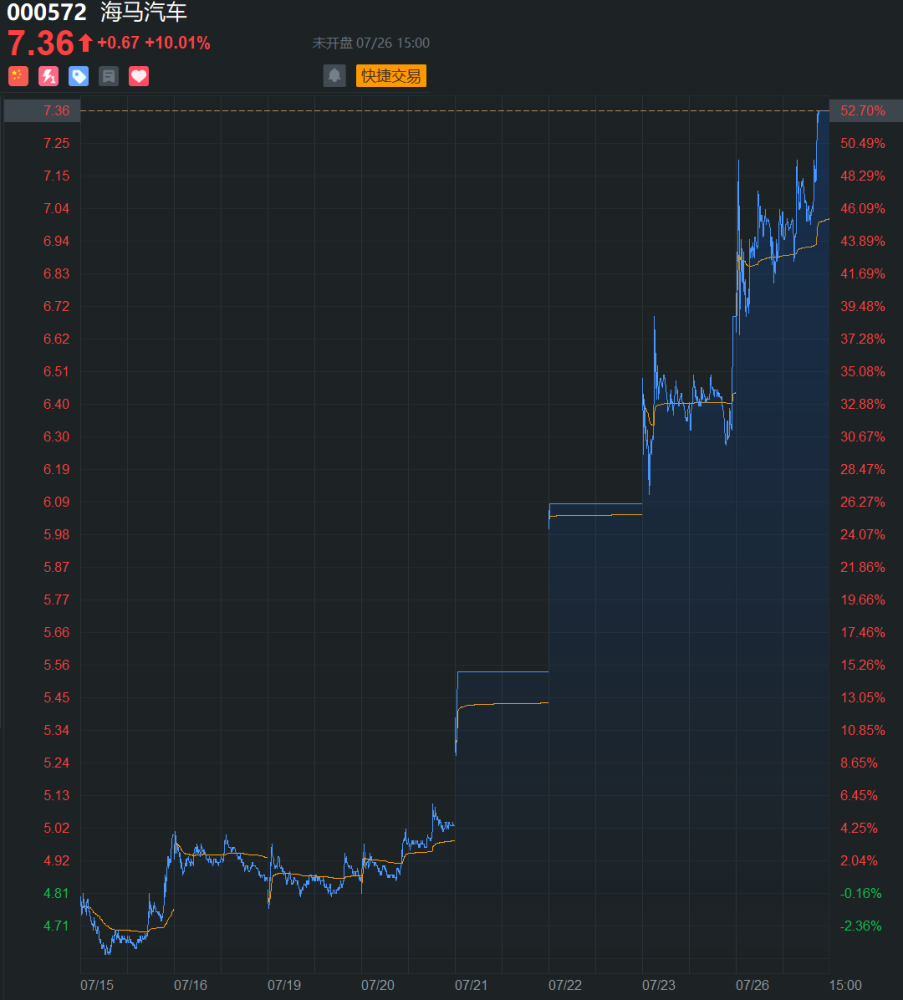Click the 07/19 date label on axis

(284, 985)
